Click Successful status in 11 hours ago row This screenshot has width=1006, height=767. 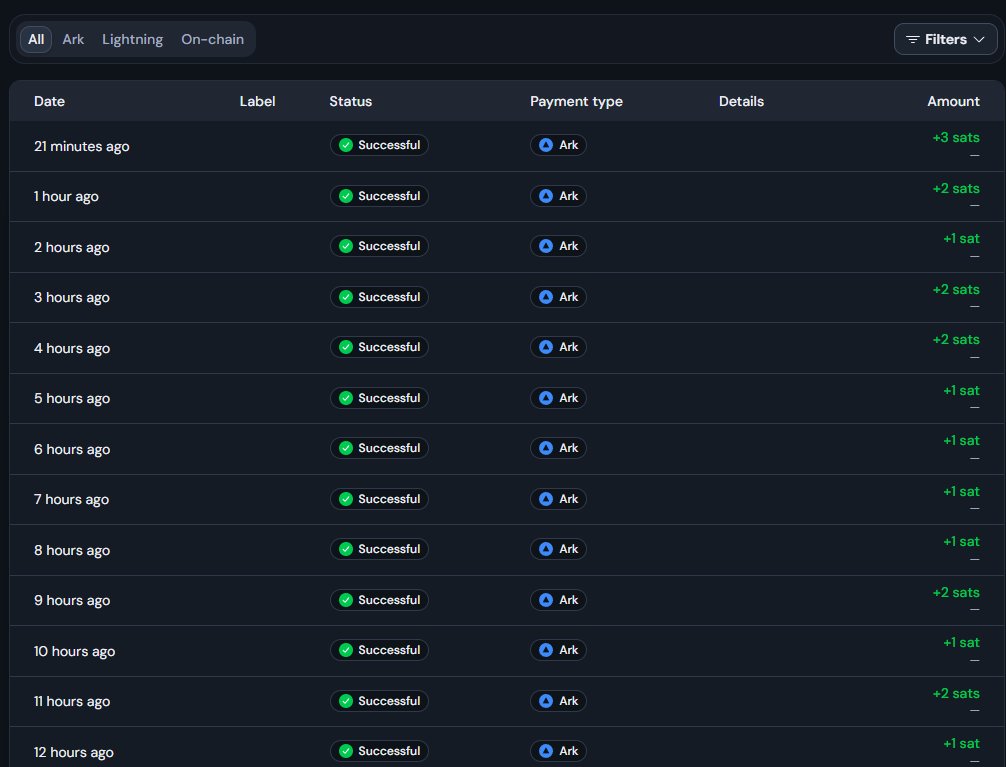point(379,701)
